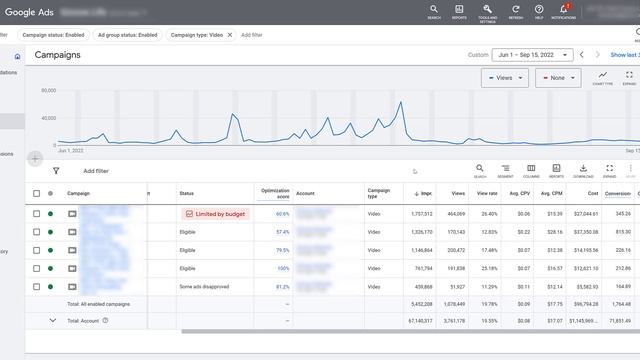Remove the Campaign type: Video filter
The height and width of the screenshot is (360, 640).
(230, 35)
